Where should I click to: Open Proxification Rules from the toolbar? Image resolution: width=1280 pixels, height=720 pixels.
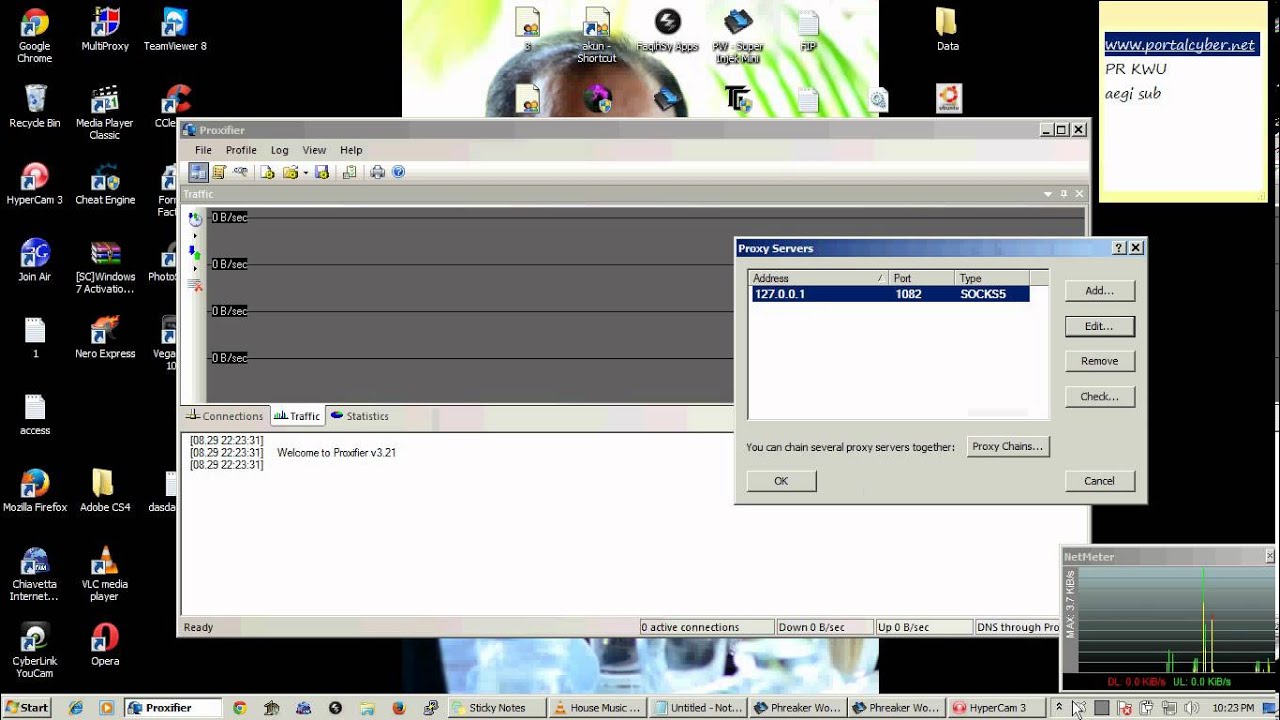(219, 172)
